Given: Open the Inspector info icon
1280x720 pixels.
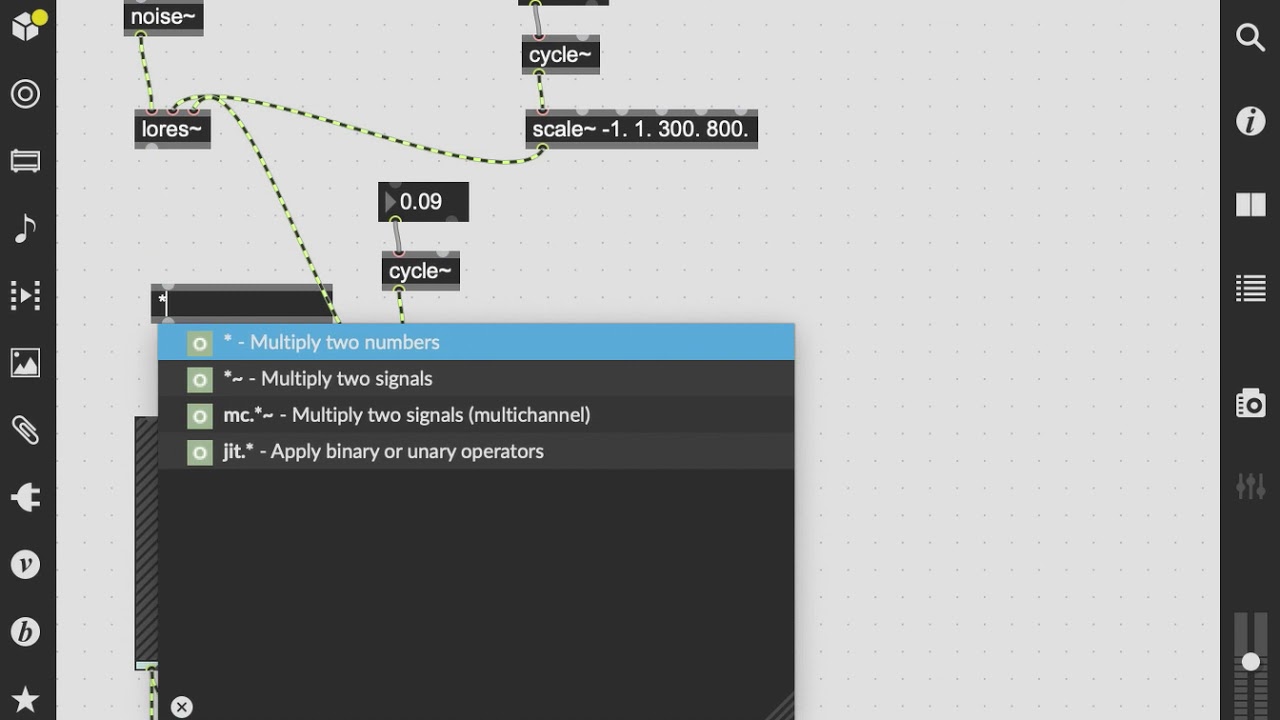Looking at the screenshot, I should [1250, 122].
